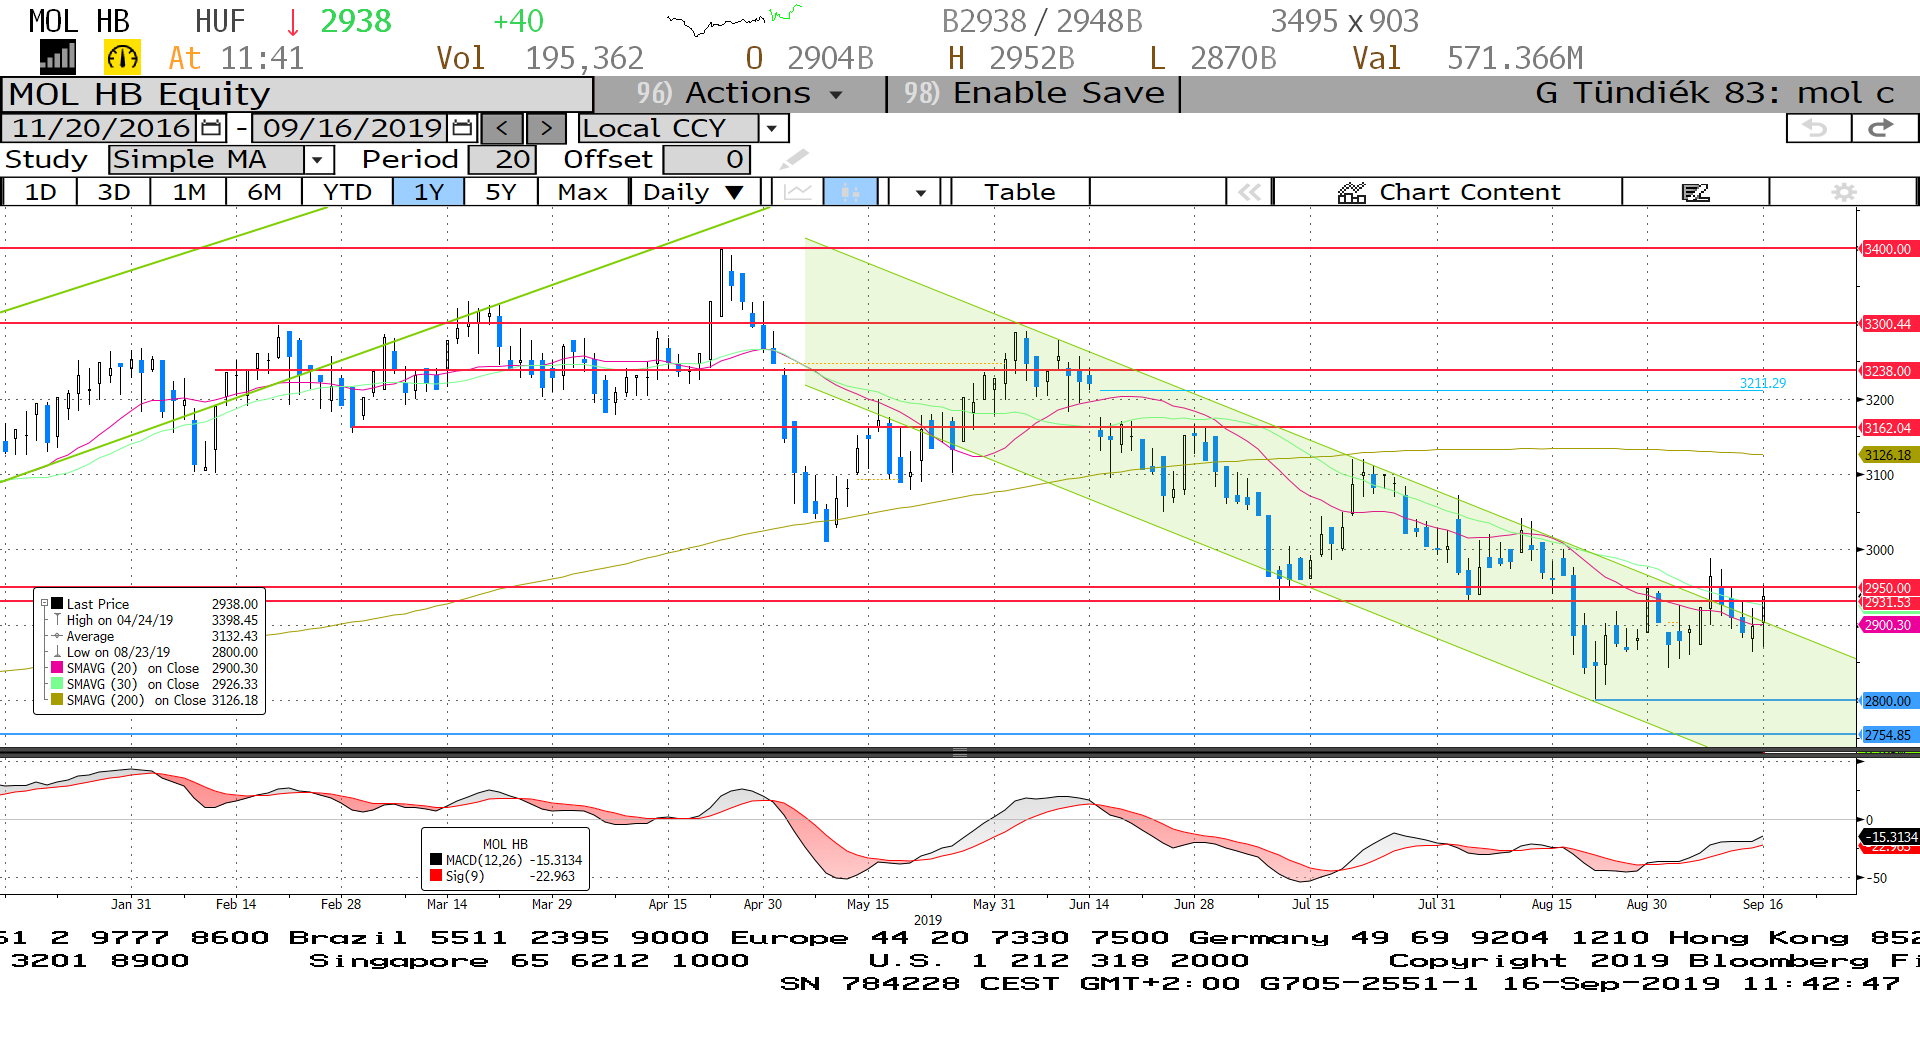Click the yellow gauge icon near ticker

122,57
